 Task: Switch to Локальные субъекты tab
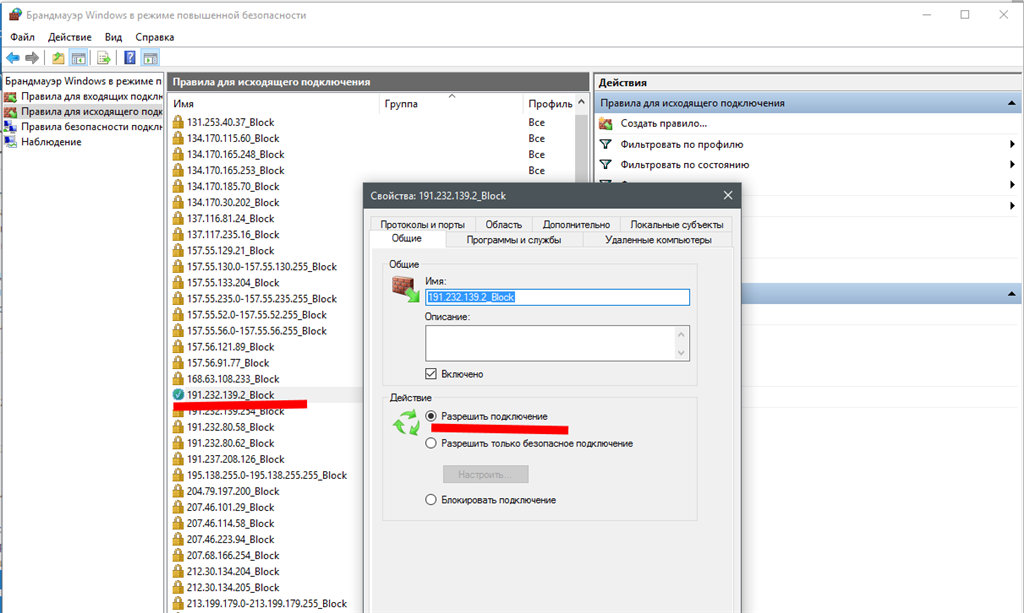pos(677,225)
